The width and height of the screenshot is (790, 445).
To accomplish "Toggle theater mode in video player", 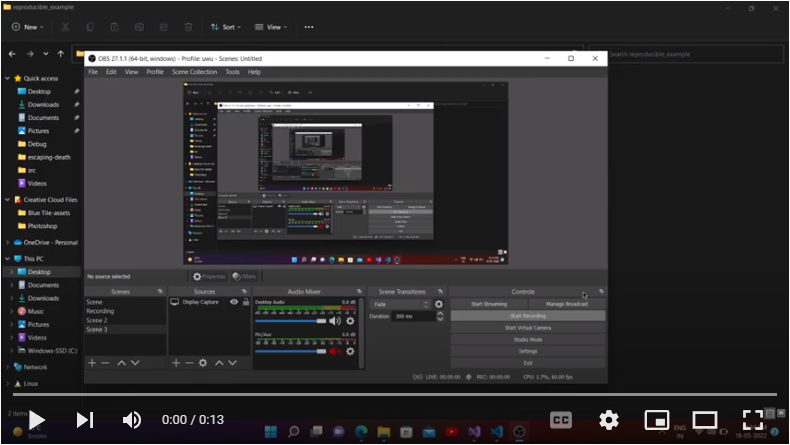I will [x=704, y=420].
